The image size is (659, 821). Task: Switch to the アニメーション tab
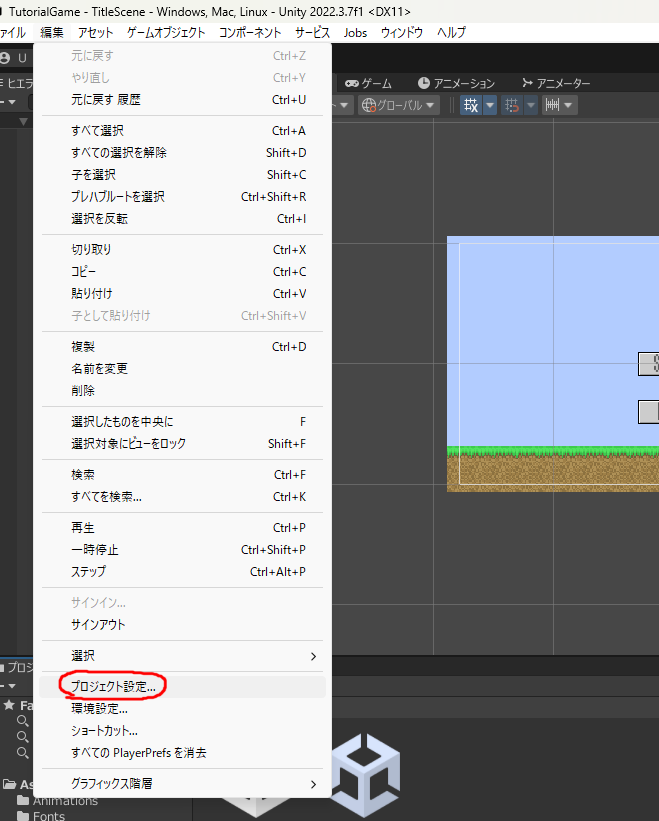(456, 83)
